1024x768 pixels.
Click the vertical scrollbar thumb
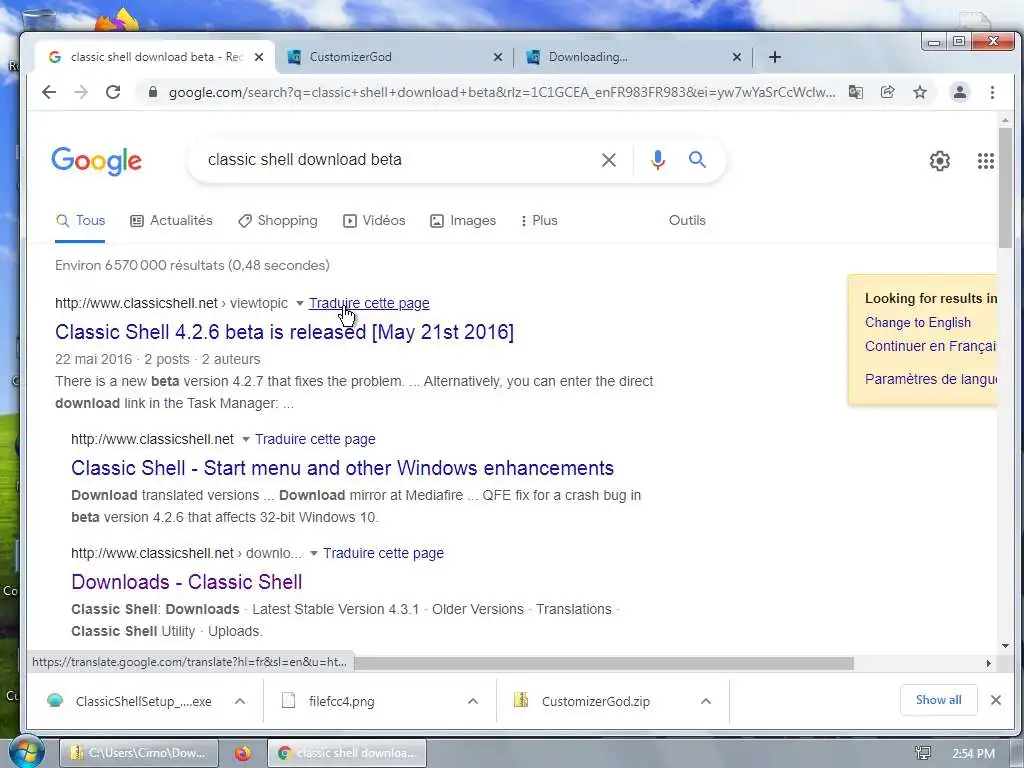pos(1004,187)
